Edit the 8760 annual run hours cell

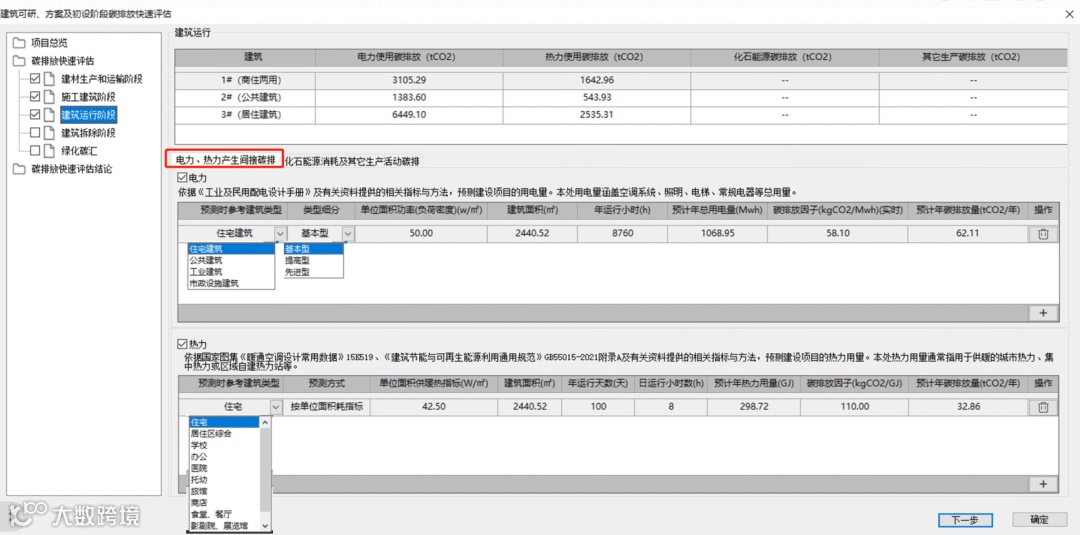point(621,234)
